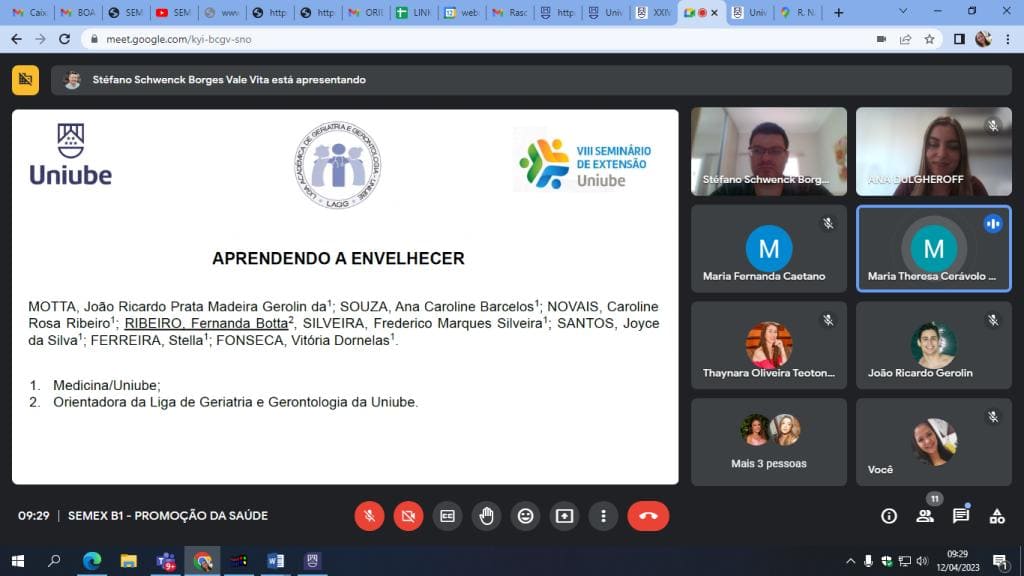Screen dimensions: 1024x576
Task: Turn on the camera in call controls
Action: tap(408, 516)
